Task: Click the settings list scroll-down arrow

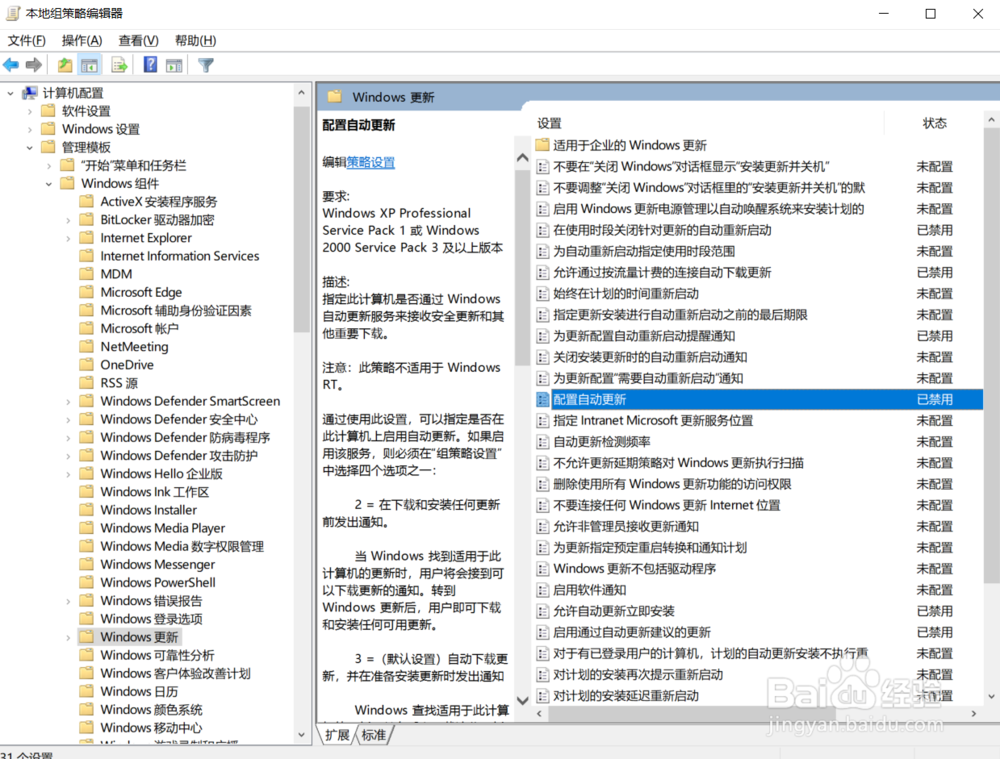Action: (991, 696)
